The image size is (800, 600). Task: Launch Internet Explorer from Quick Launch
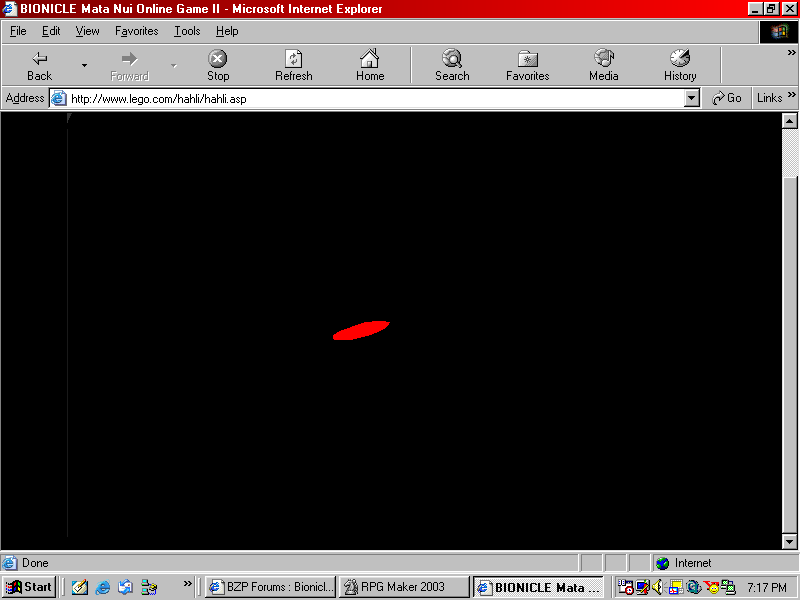pyautogui.click(x=102, y=587)
